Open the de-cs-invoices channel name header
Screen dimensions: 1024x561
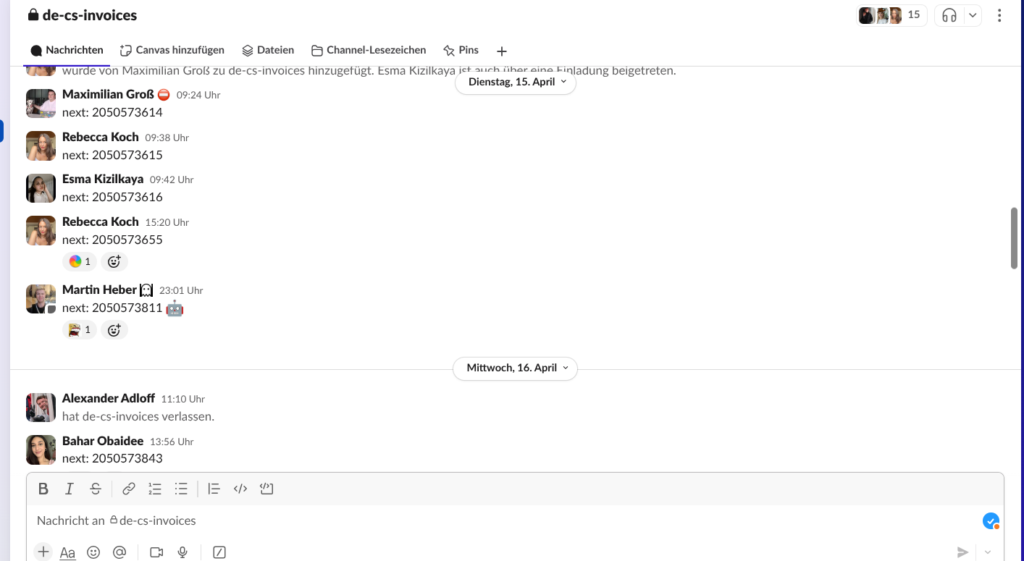coord(82,15)
